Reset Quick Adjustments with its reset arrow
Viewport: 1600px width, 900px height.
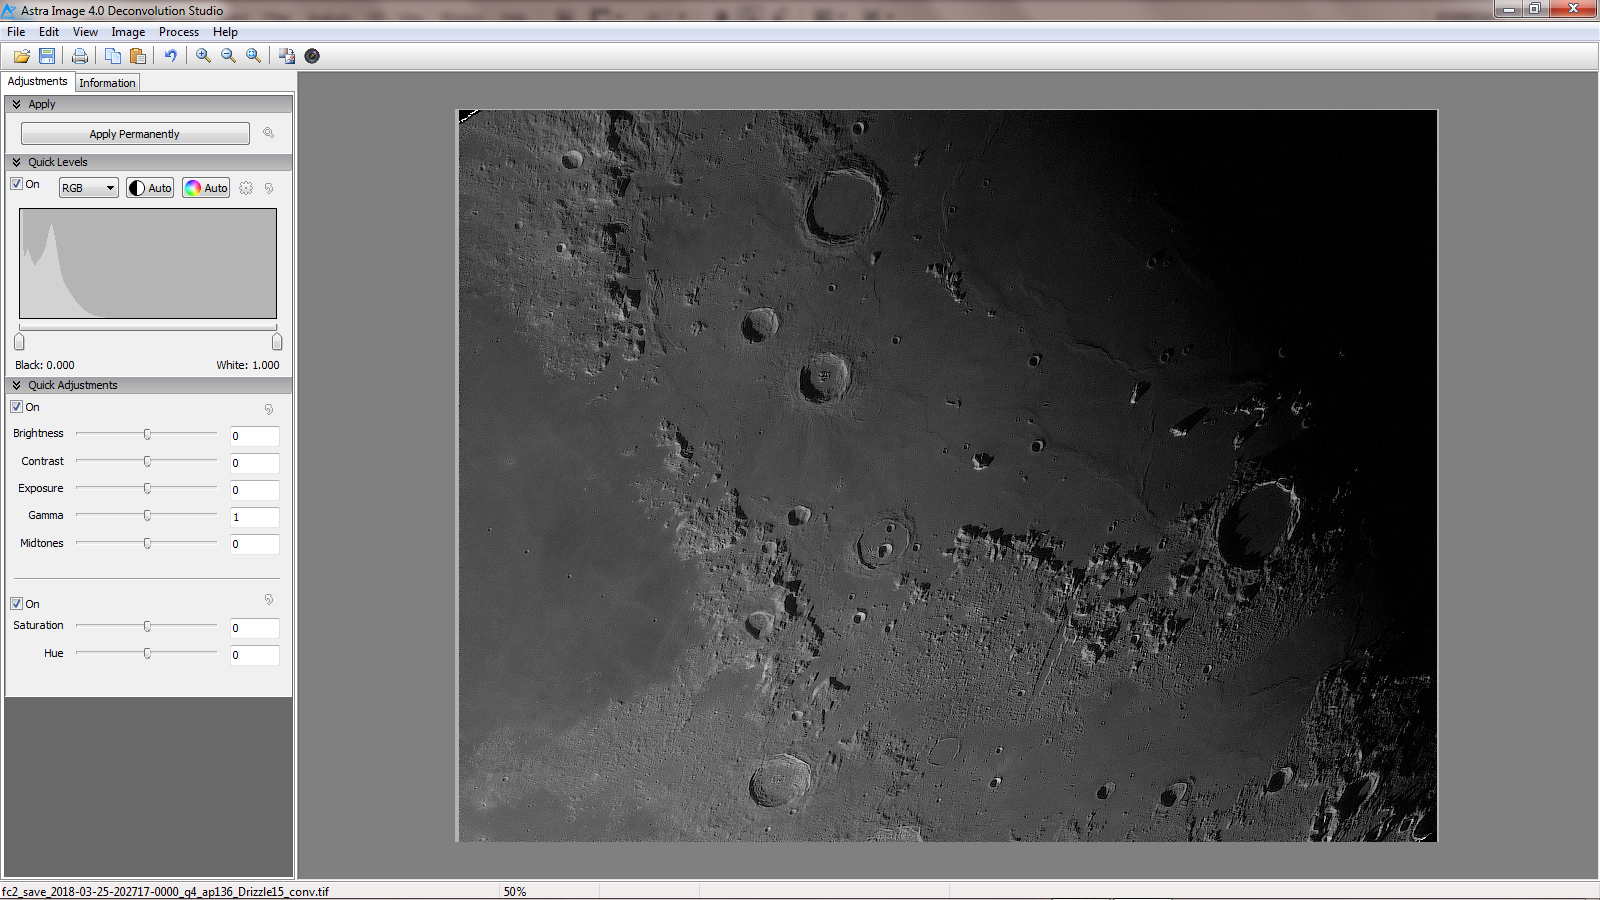(269, 409)
